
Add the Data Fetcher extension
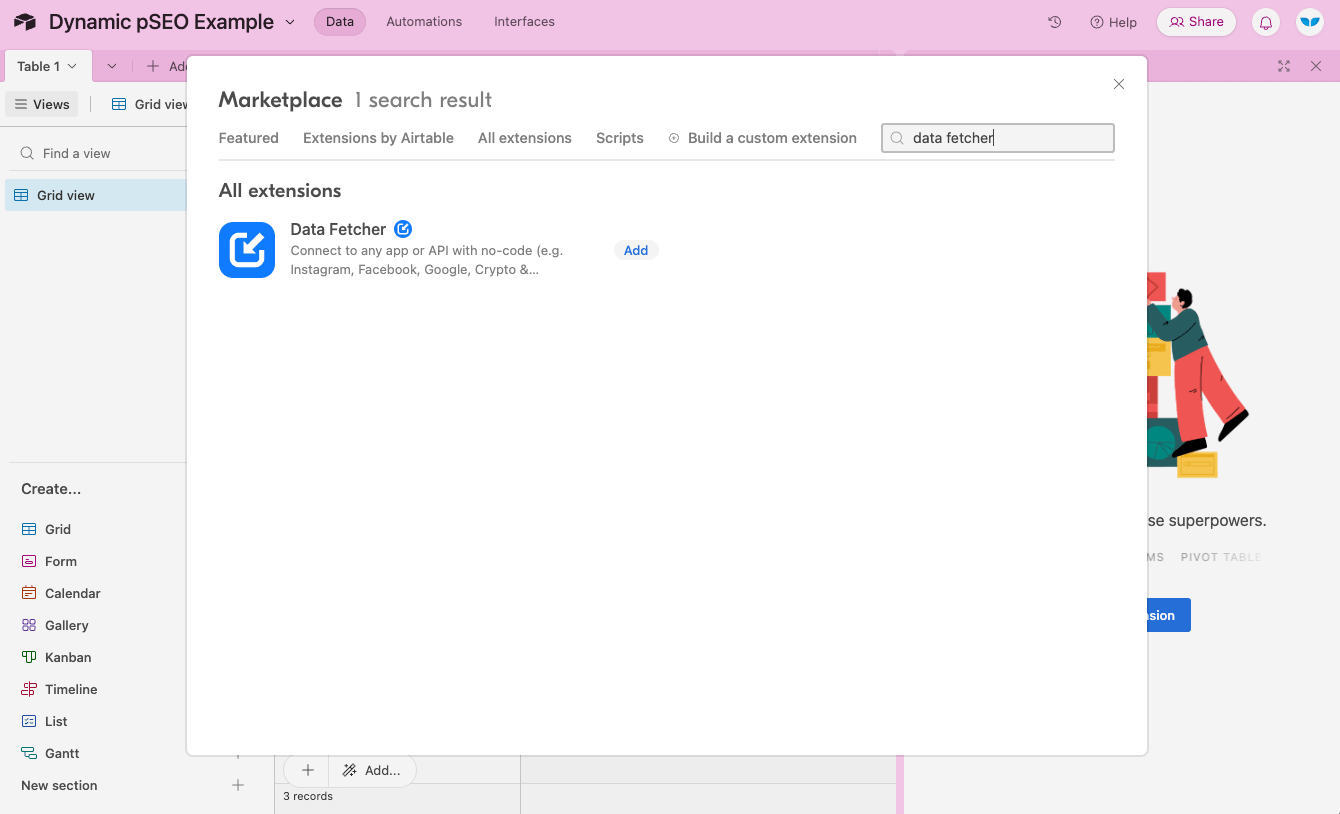pyautogui.click(x=636, y=250)
